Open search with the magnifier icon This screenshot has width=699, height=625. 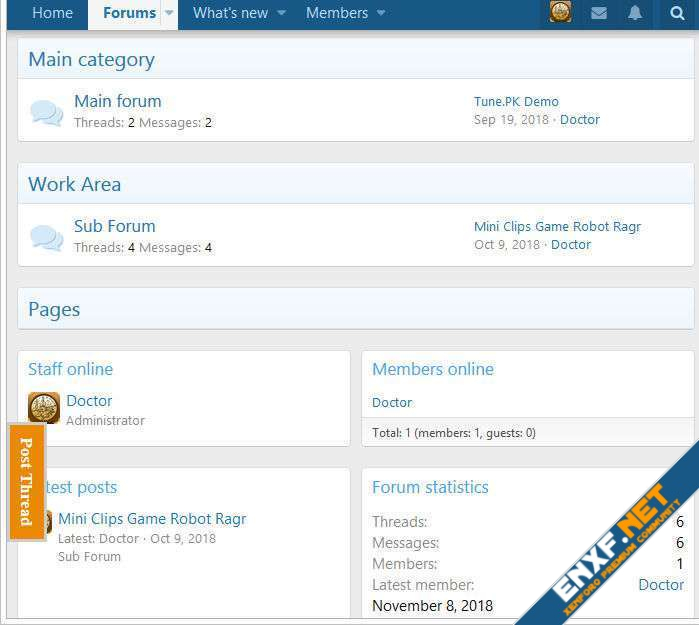pyautogui.click(x=677, y=13)
